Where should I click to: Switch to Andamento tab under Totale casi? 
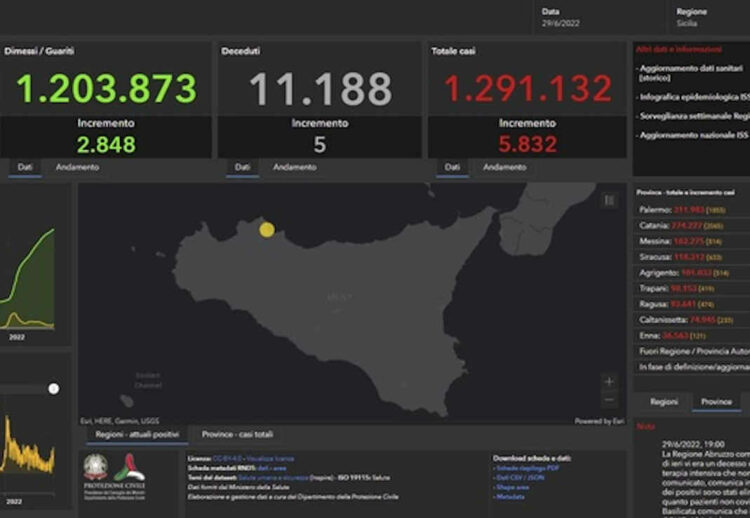coord(505,167)
